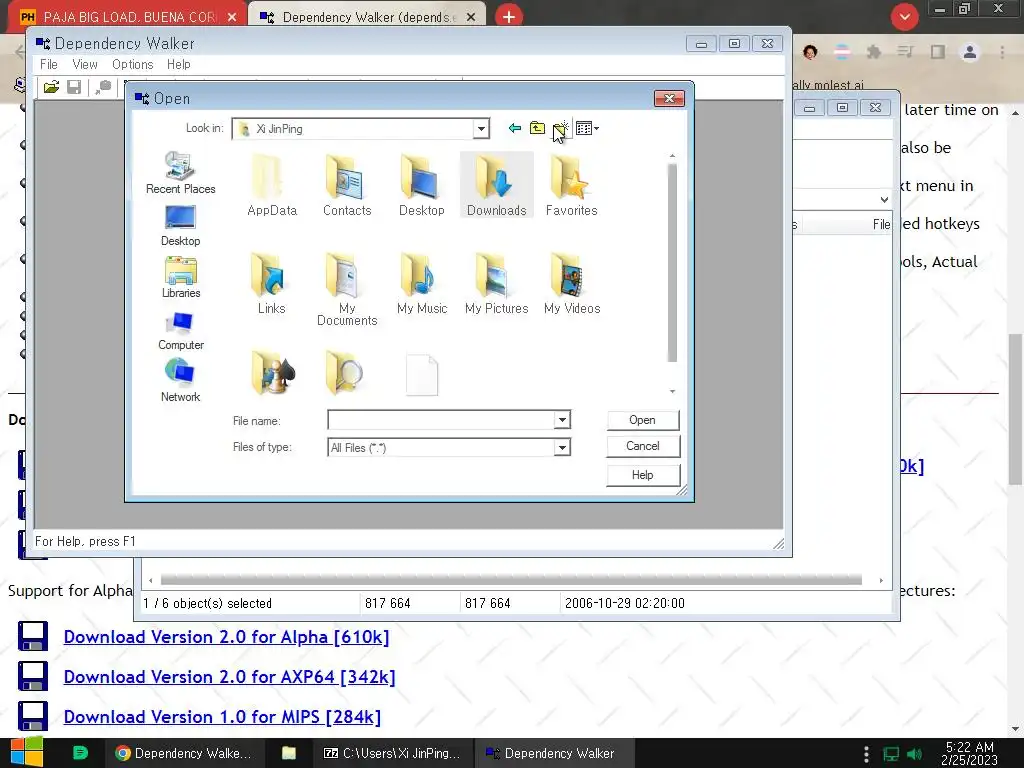1024x768 pixels.
Task: Select the My Music folder
Action: 422,283
